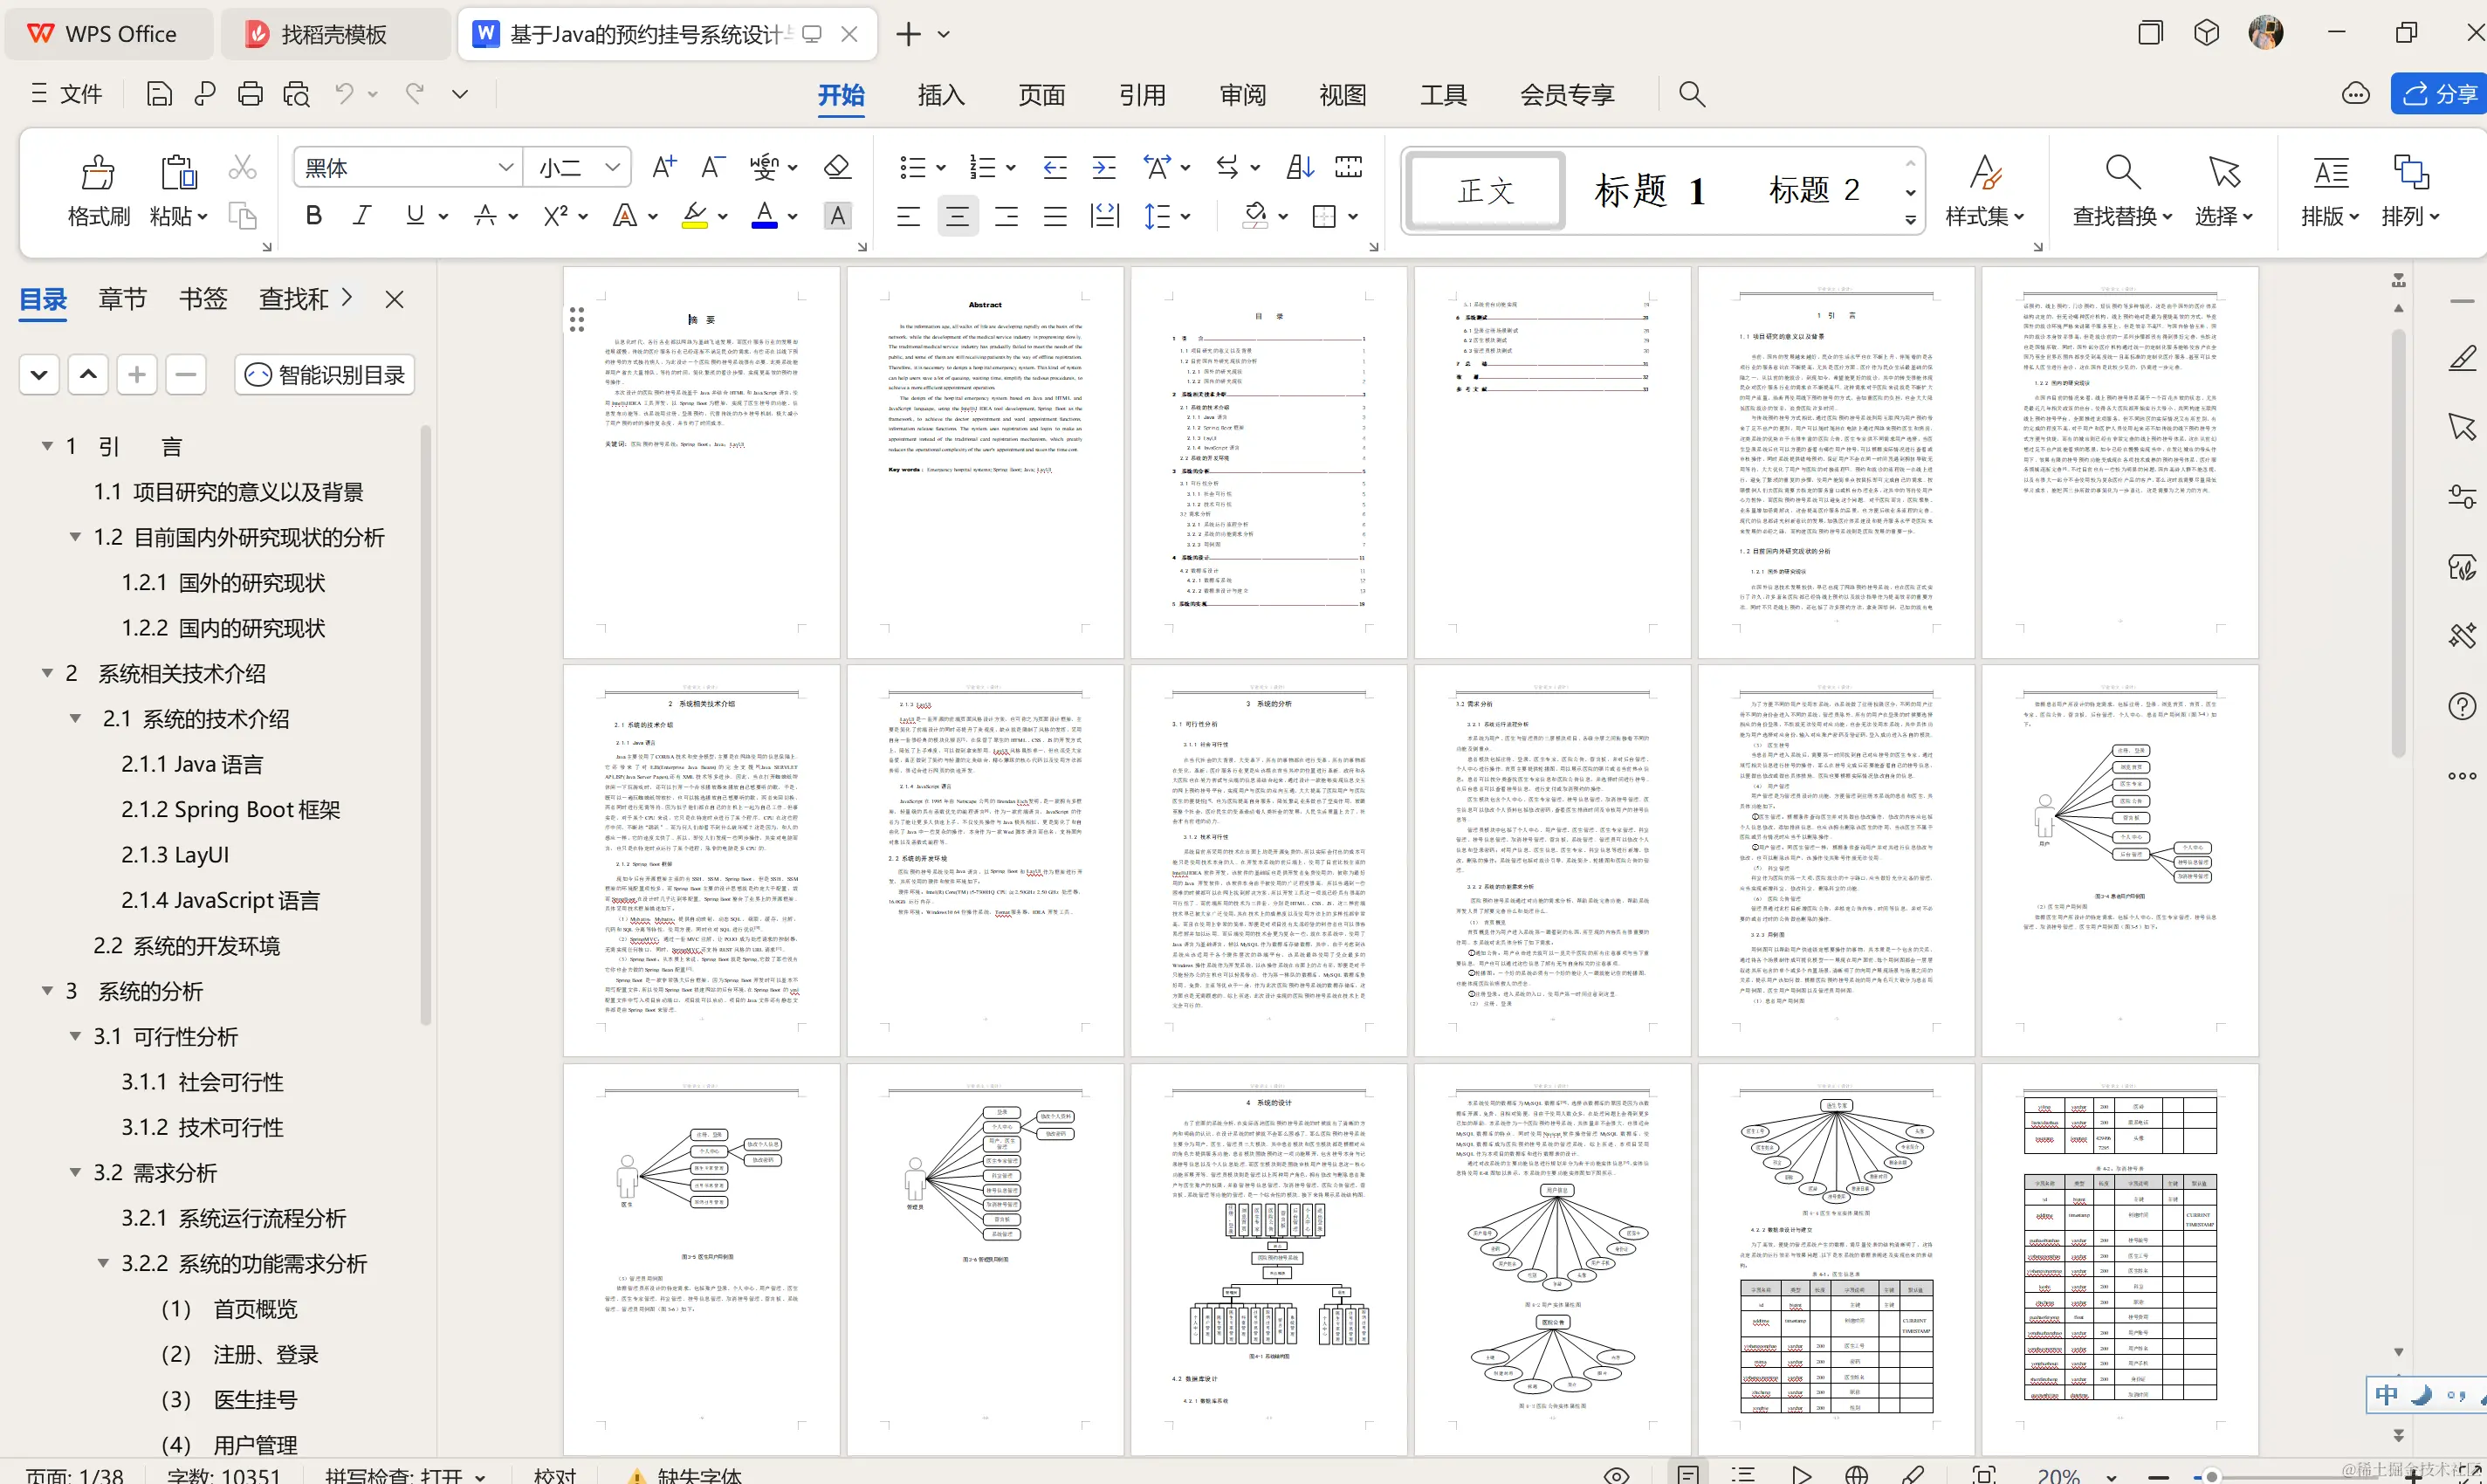Image resolution: width=2487 pixels, height=1484 pixels.
Task: Open the font size dropdown 小二
Action: point(612,168)
